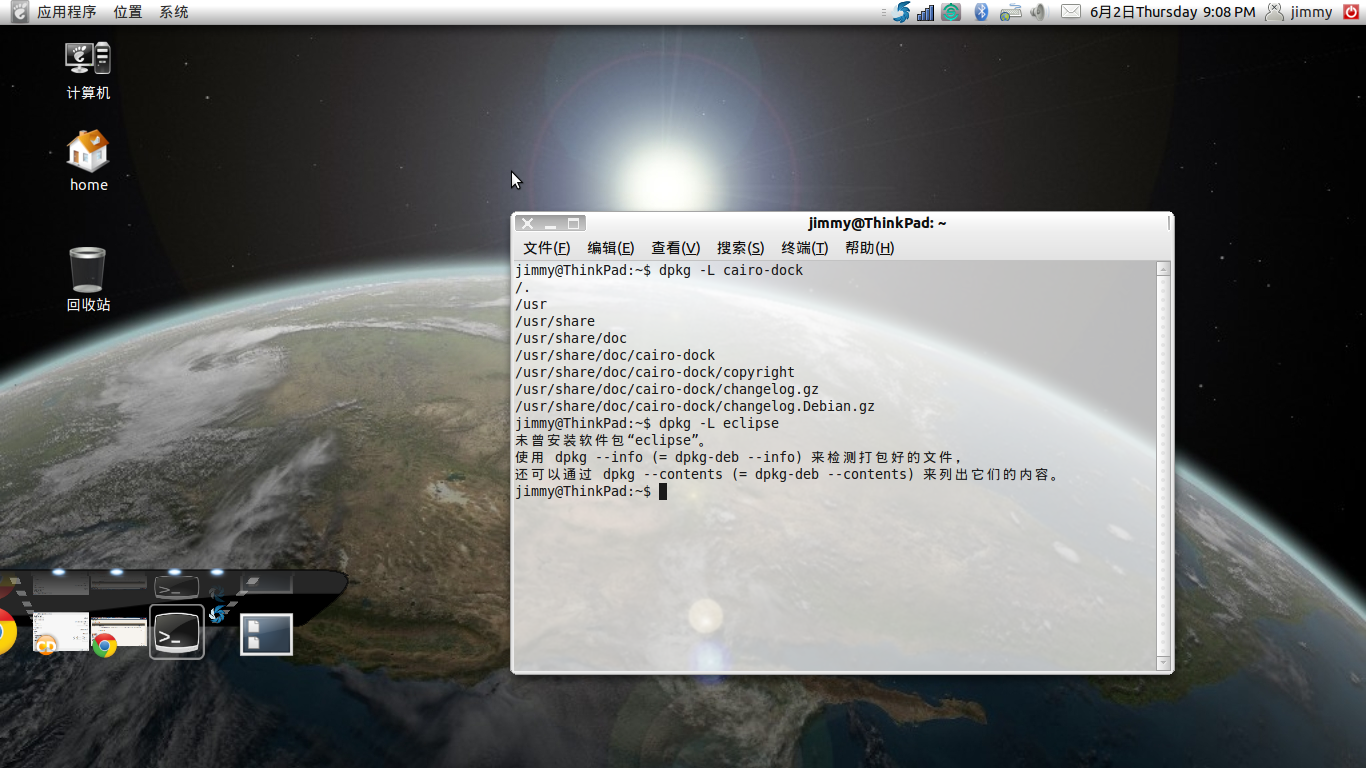Open the network signal strength indicator
Screen dimensions: 1366x768
tap(926, 12)
